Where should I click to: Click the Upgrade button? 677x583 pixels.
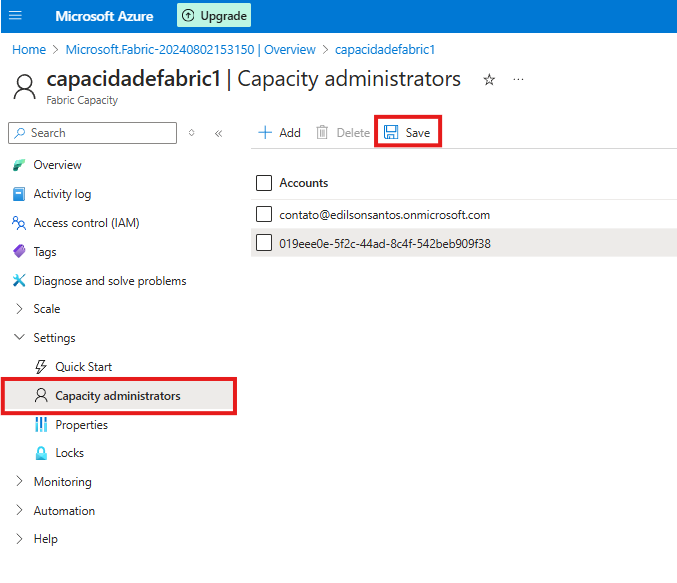tap(214, 16)
